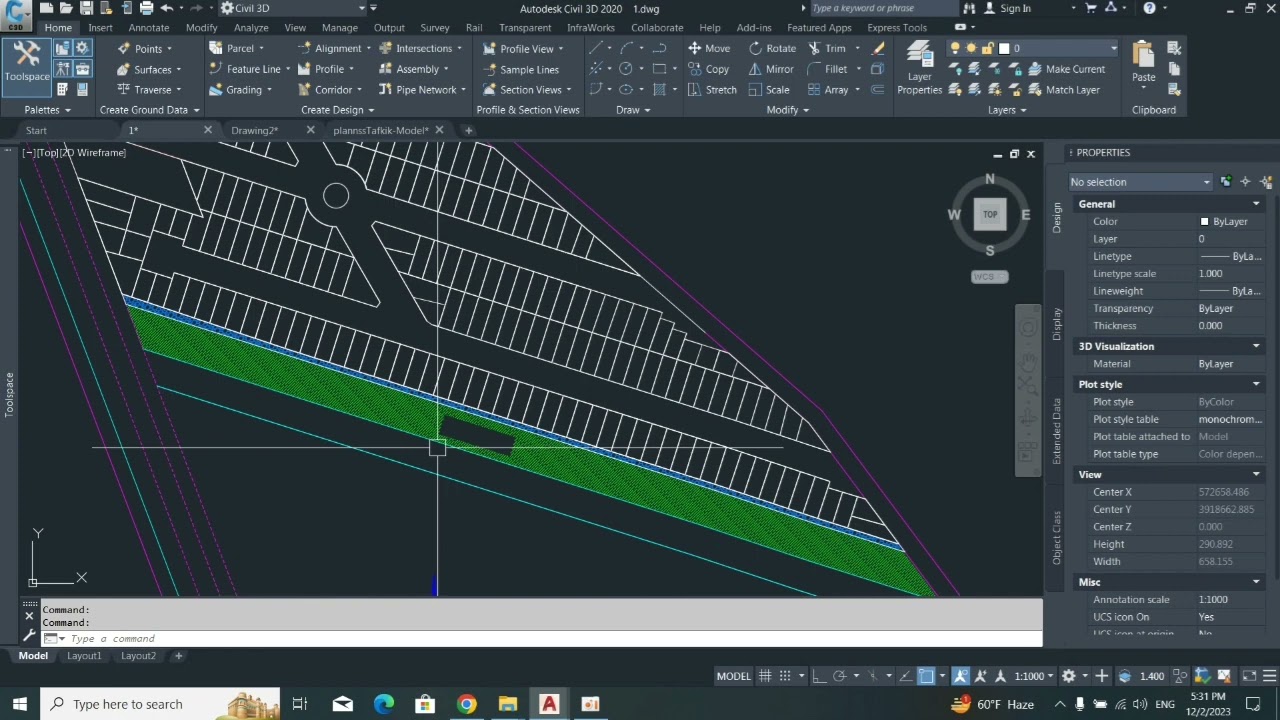Open the Annotate ribbon tab
Image resolution: width=1280 pixels, height=720 pixels.
(x=148, y=28)
